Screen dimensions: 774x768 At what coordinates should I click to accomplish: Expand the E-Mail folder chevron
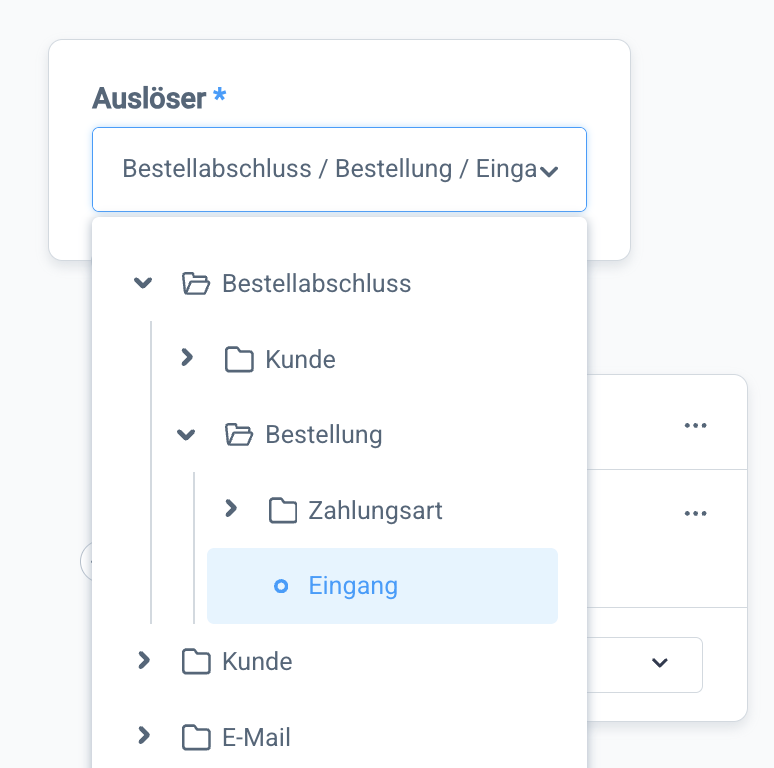pyautogui.click(x=144, y=736)
